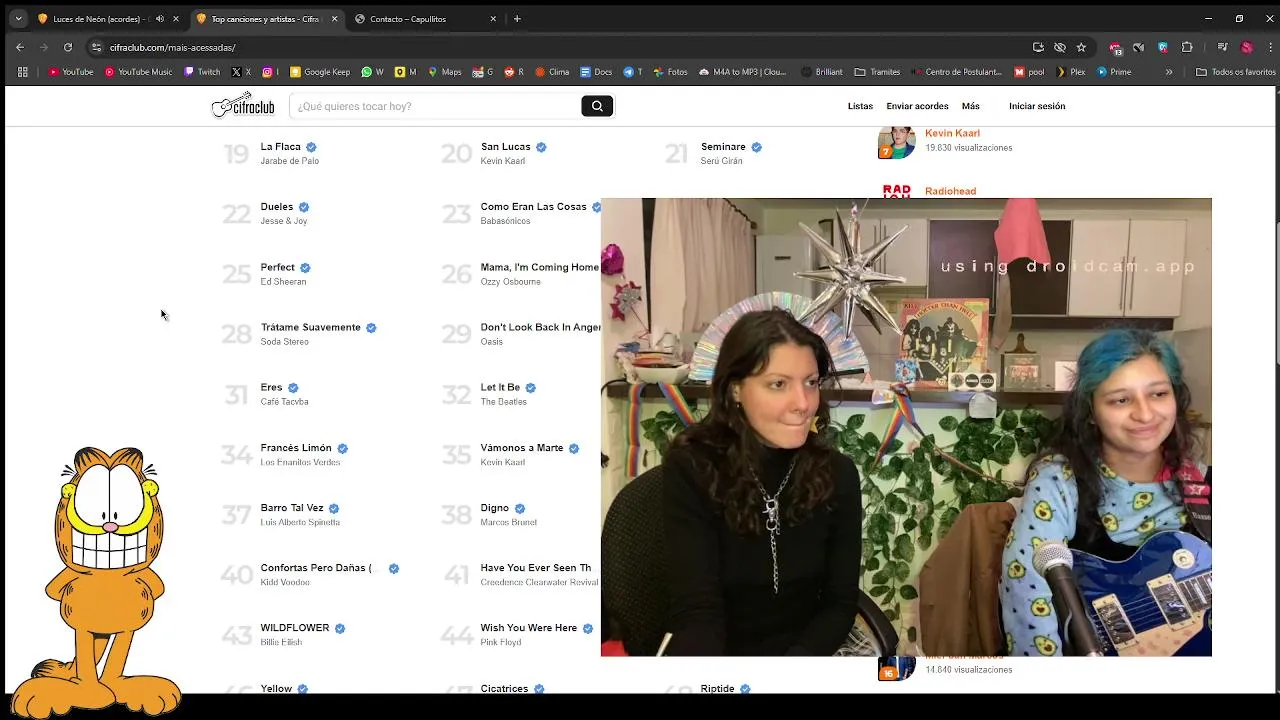Open a new browser tab
The image size is (1280, 720).
pos(517,19)
